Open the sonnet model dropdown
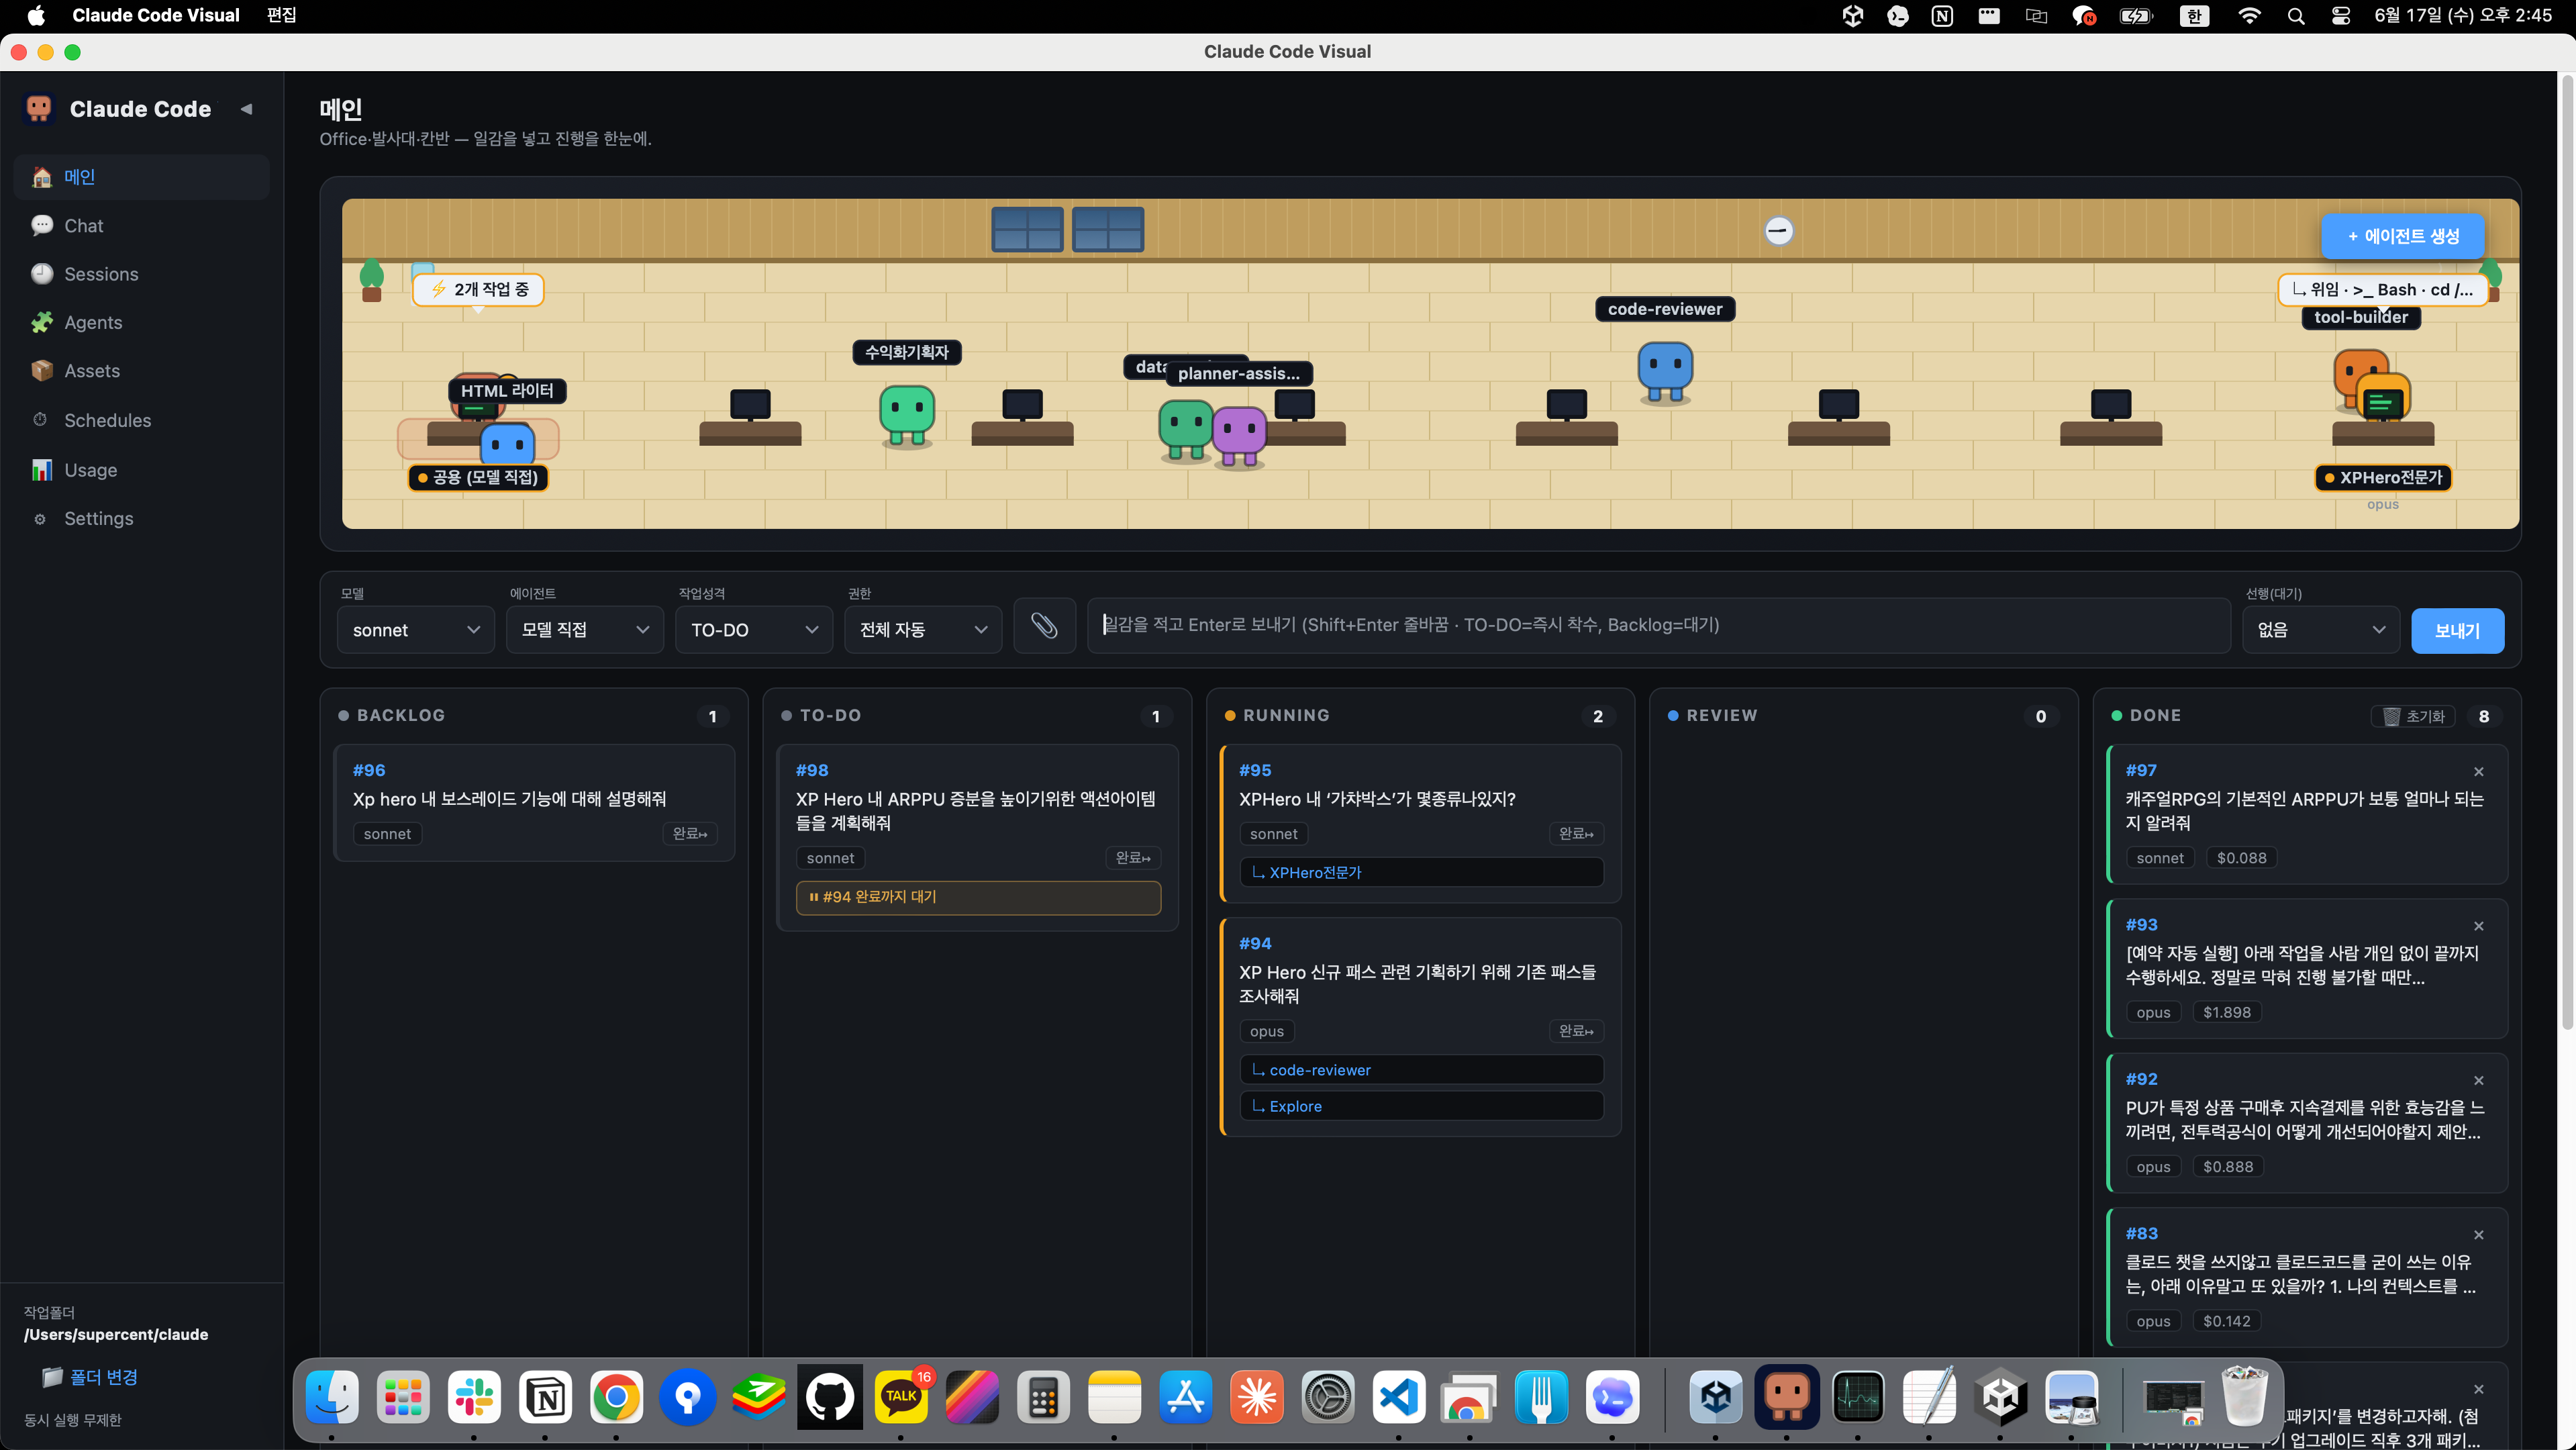 (x=416, y=630)
